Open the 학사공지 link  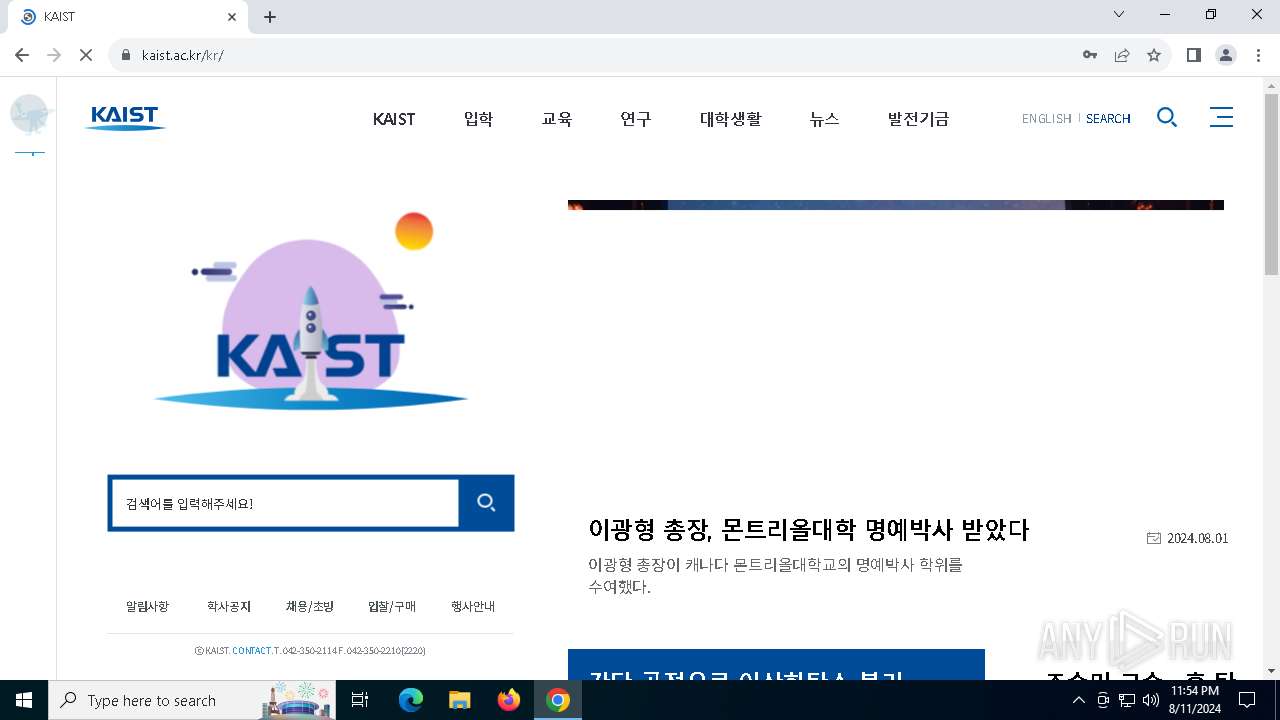point(229,606)
